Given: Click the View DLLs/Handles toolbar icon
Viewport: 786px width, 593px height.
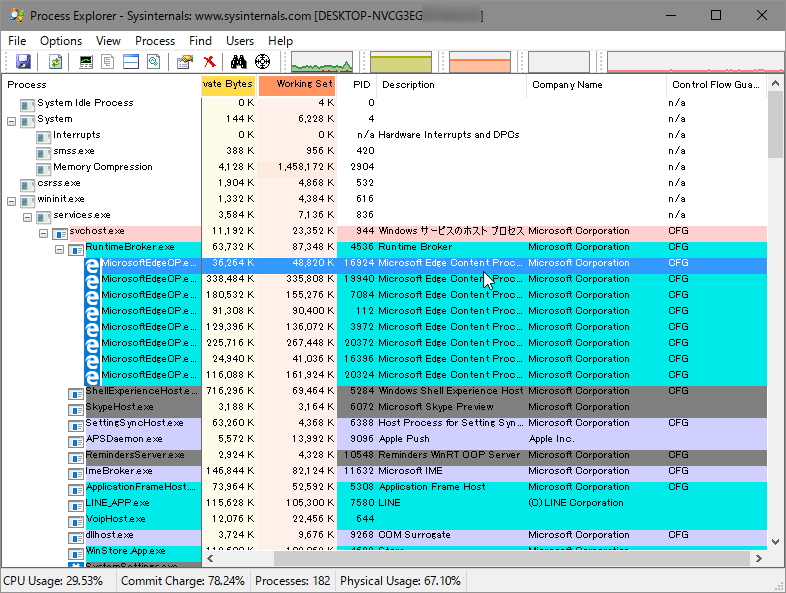Looking at the screenshot, I should (153, 62).
